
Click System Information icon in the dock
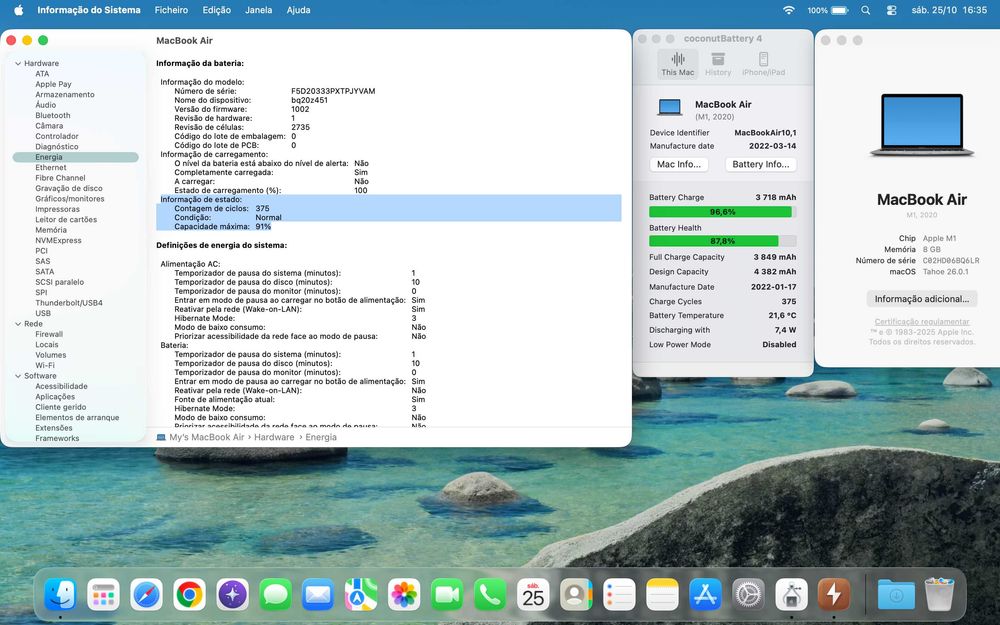click(791, 595)
